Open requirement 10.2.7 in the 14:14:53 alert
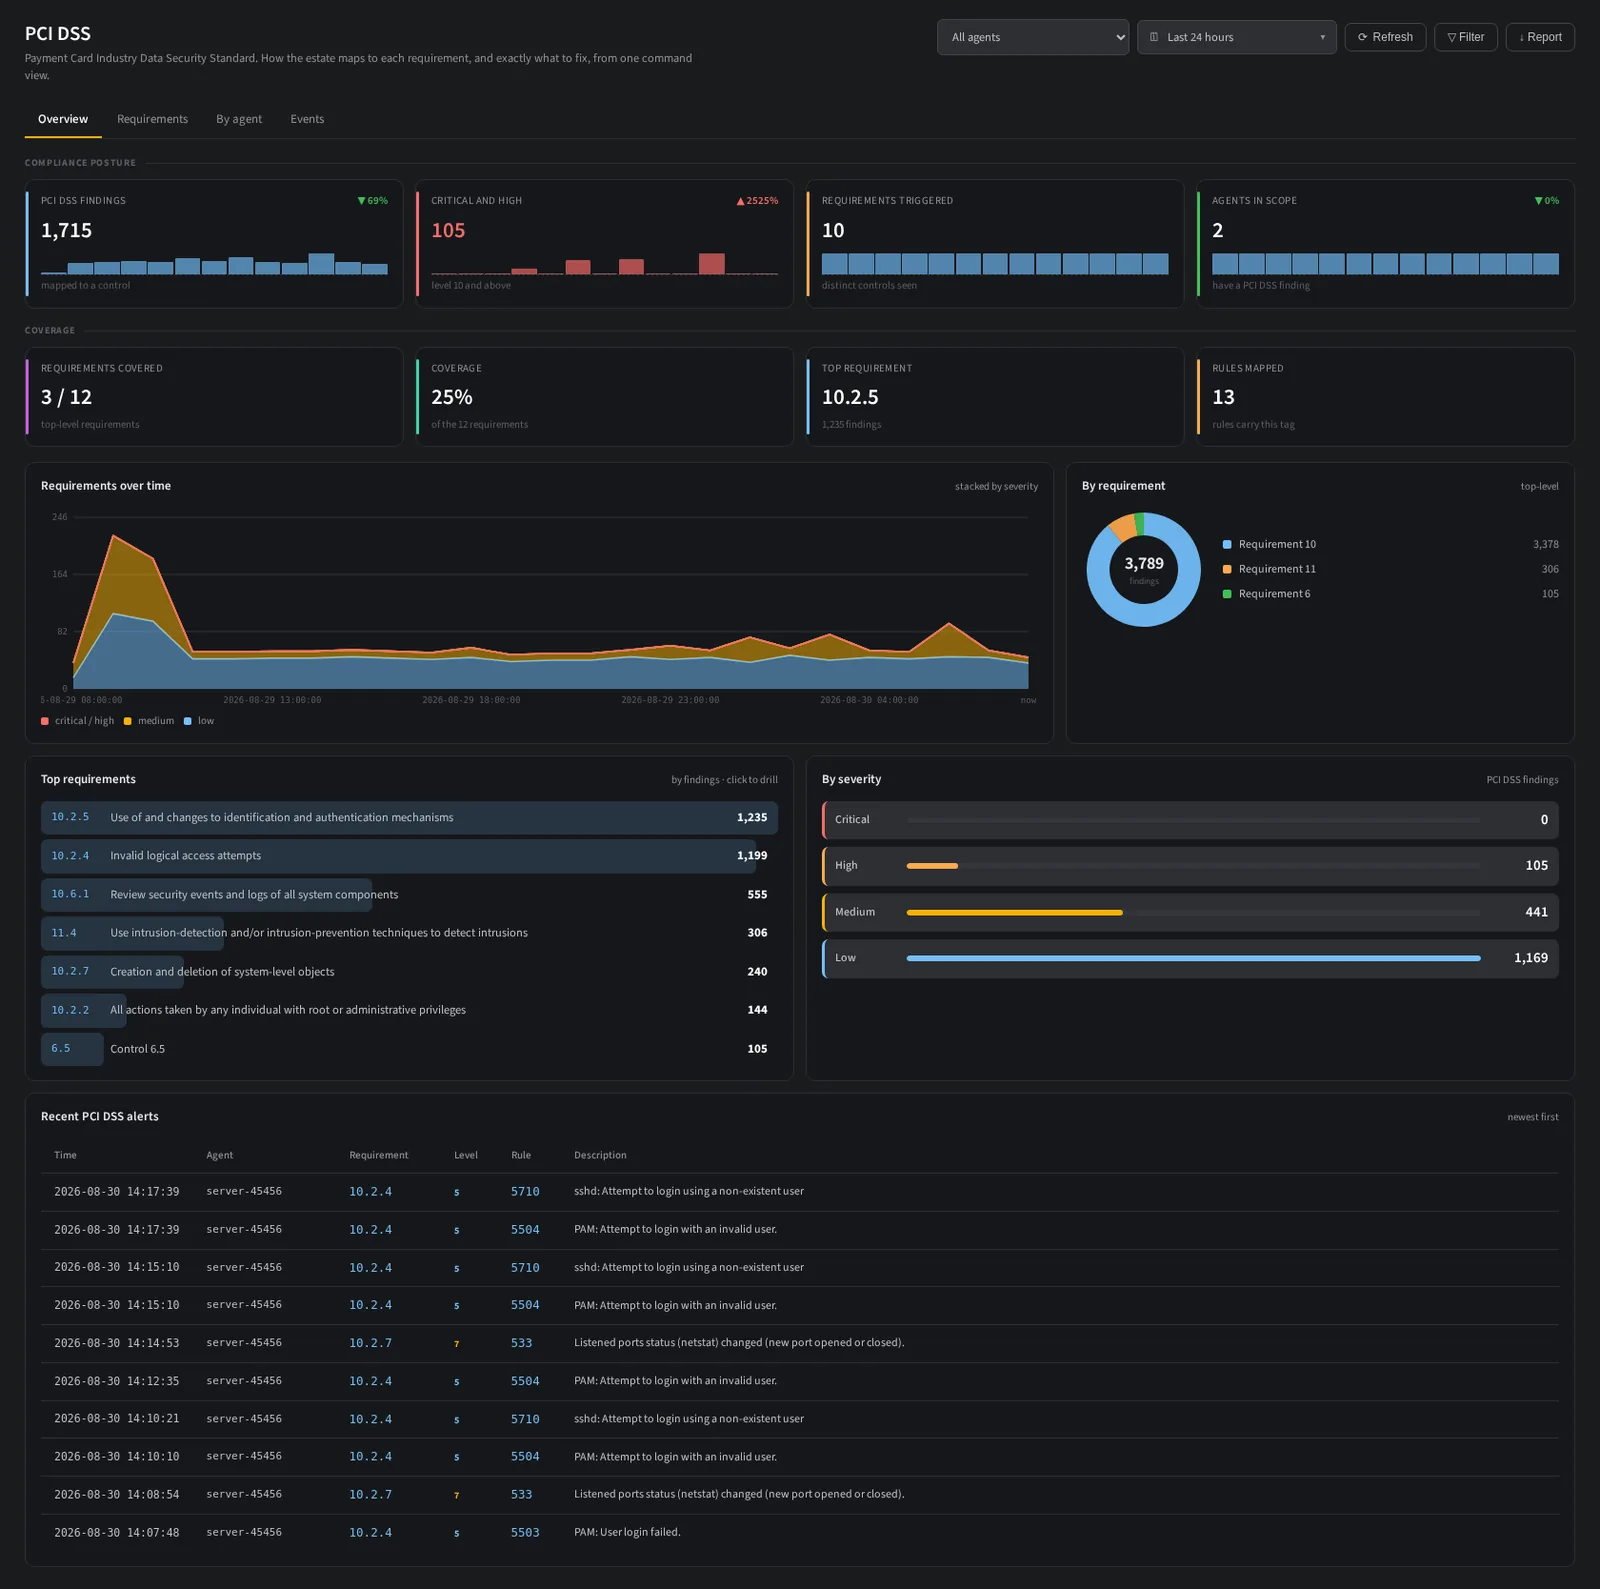1600x1589 pixels. pyautogui.click(x=370, y=1343)
